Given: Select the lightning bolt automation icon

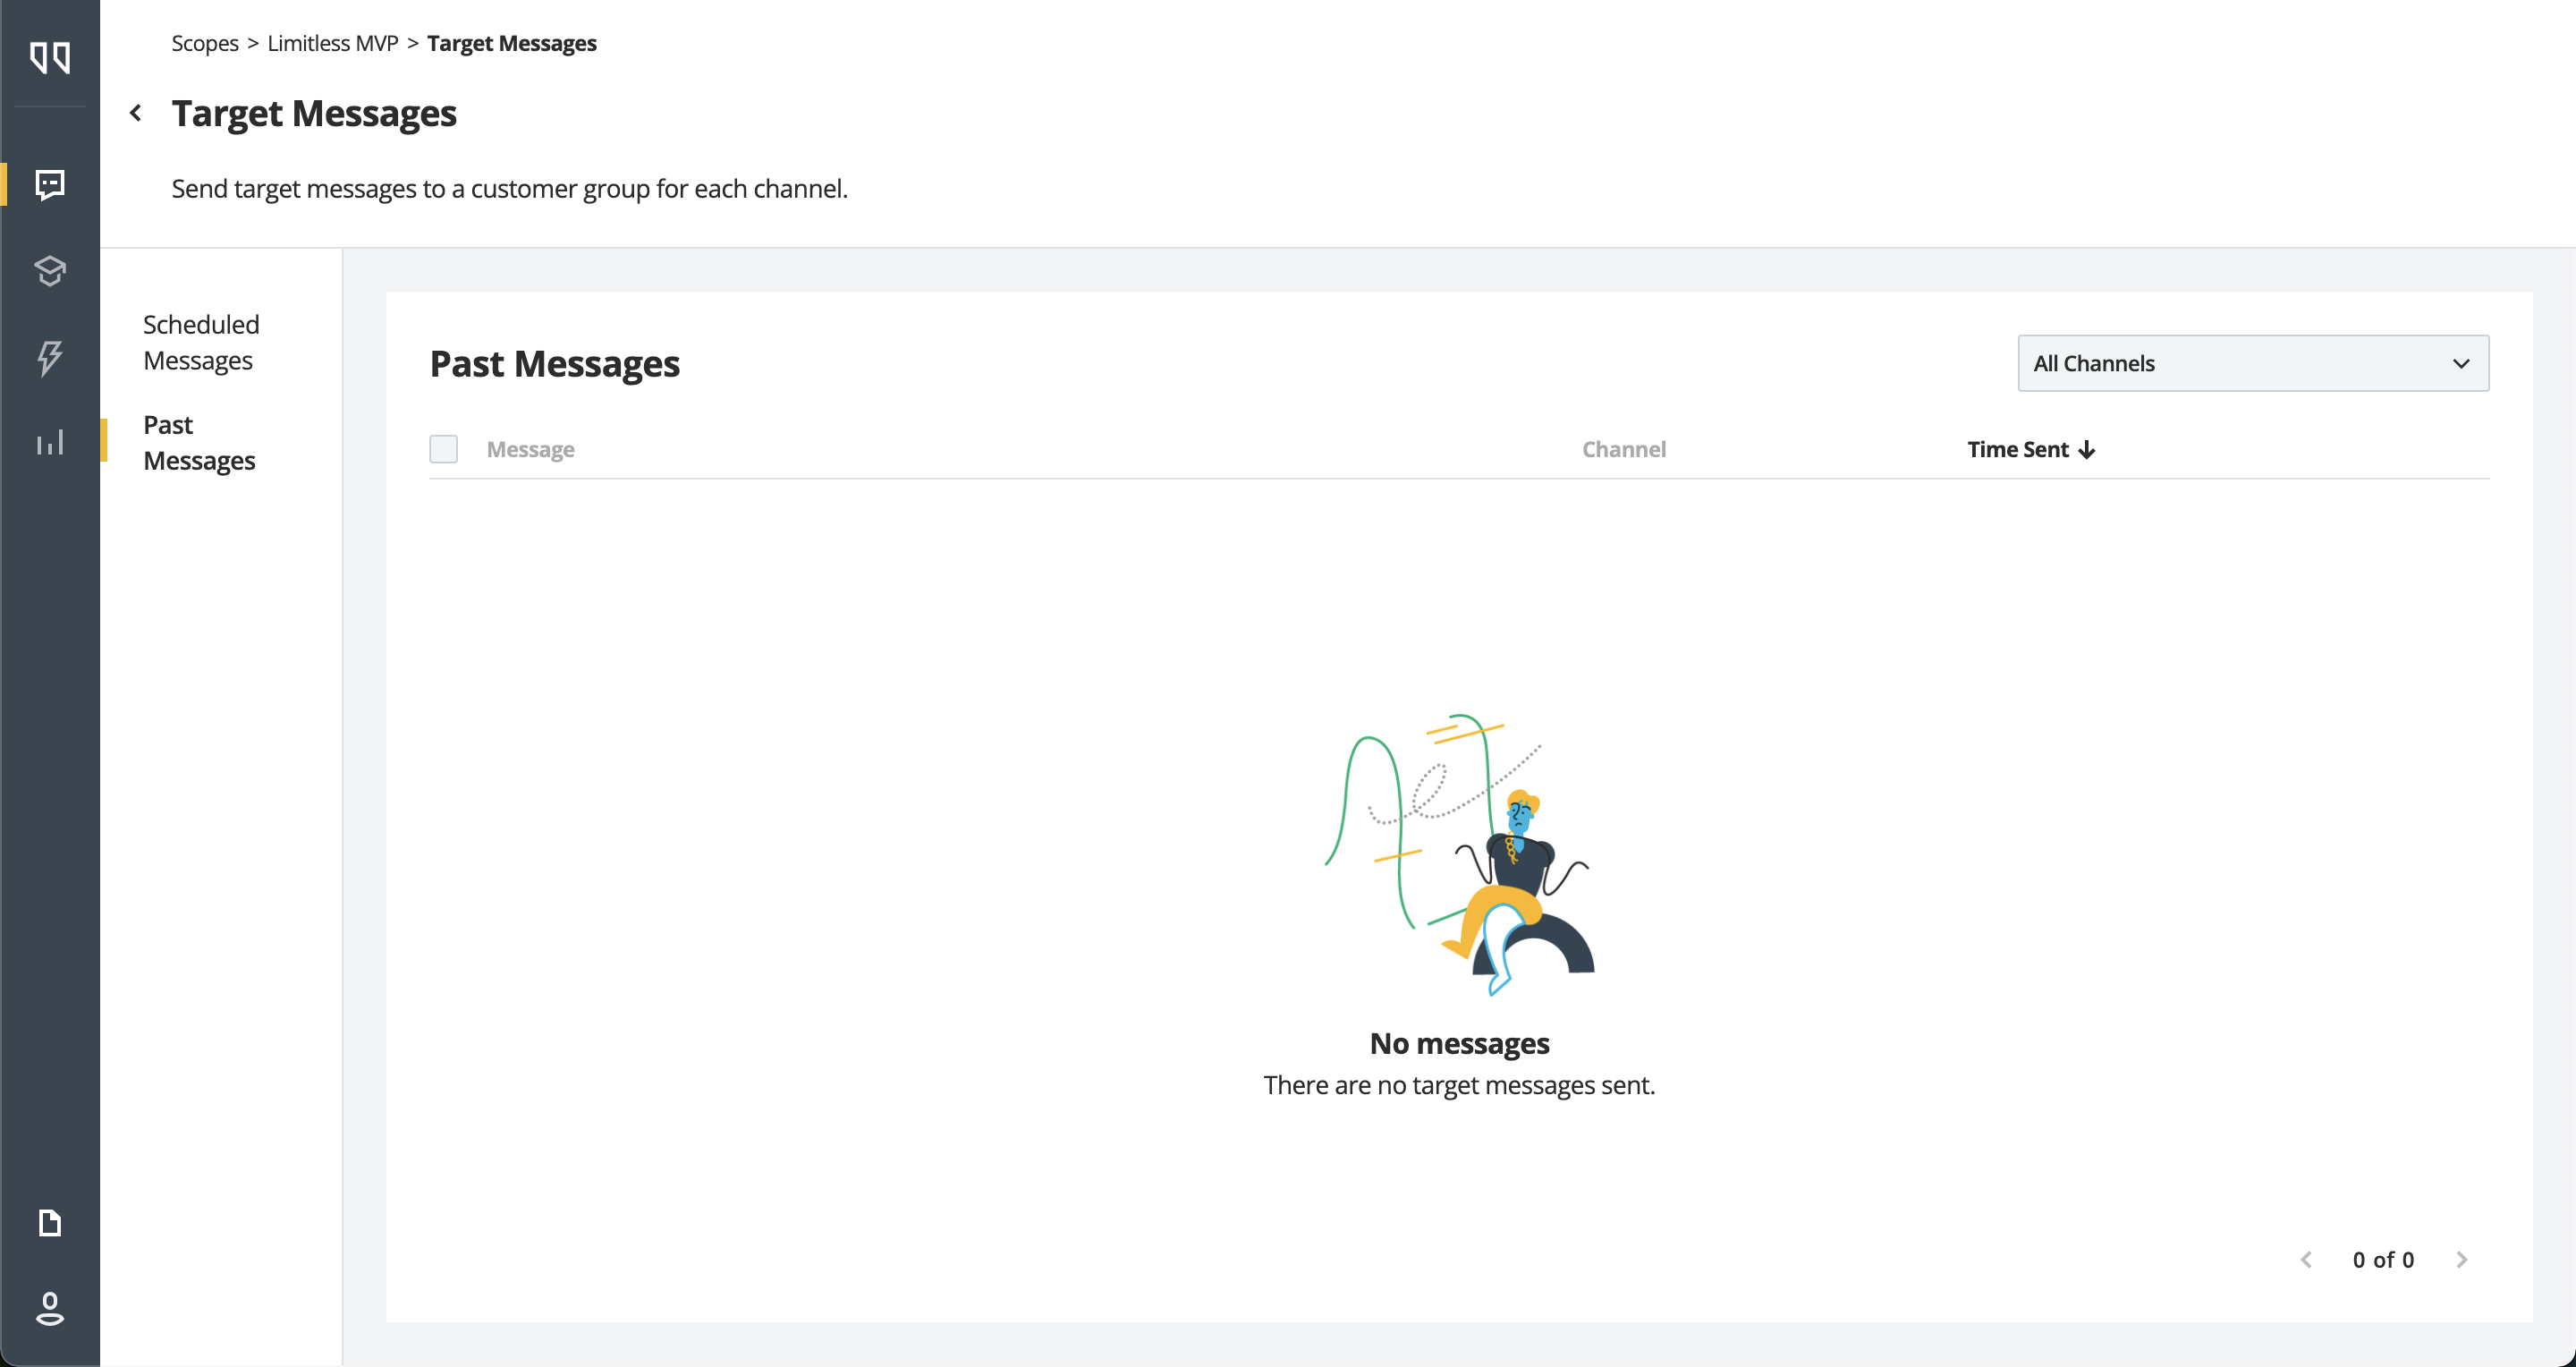Looking at the screenshot, I should pyautogui.click(x=50, y=357).
